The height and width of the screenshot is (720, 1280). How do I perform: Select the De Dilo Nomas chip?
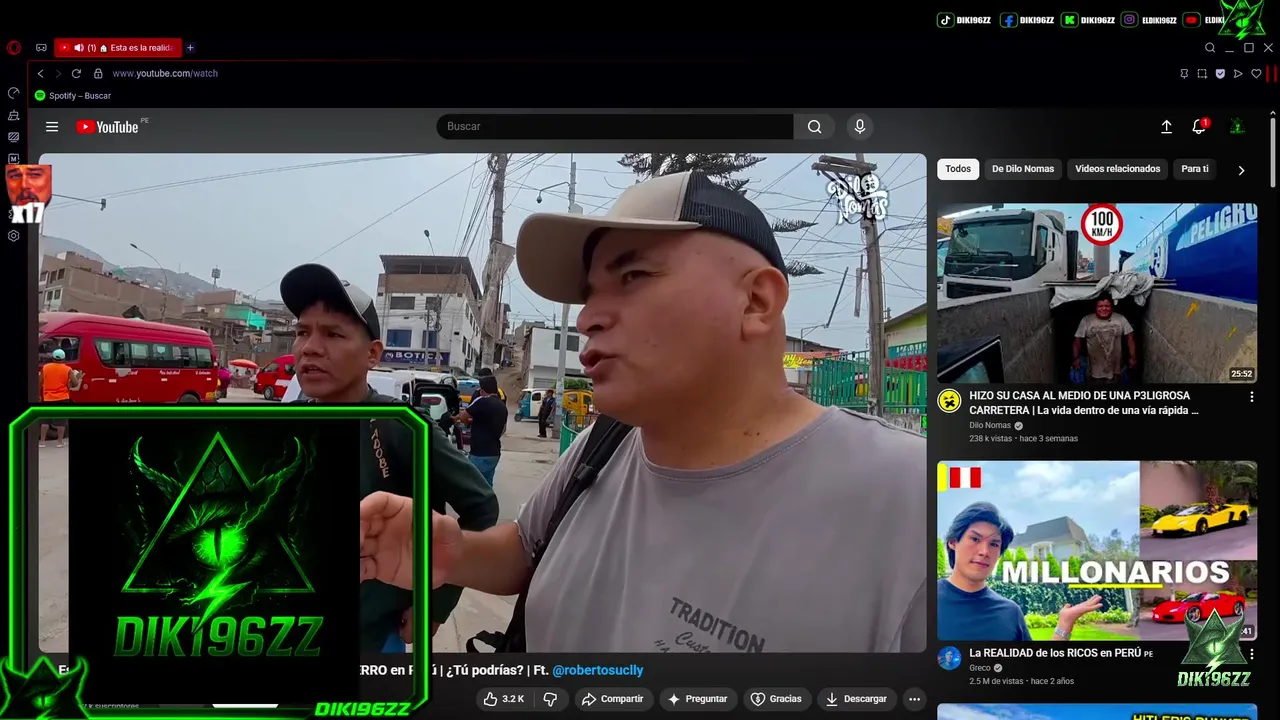click(1023, 169)
